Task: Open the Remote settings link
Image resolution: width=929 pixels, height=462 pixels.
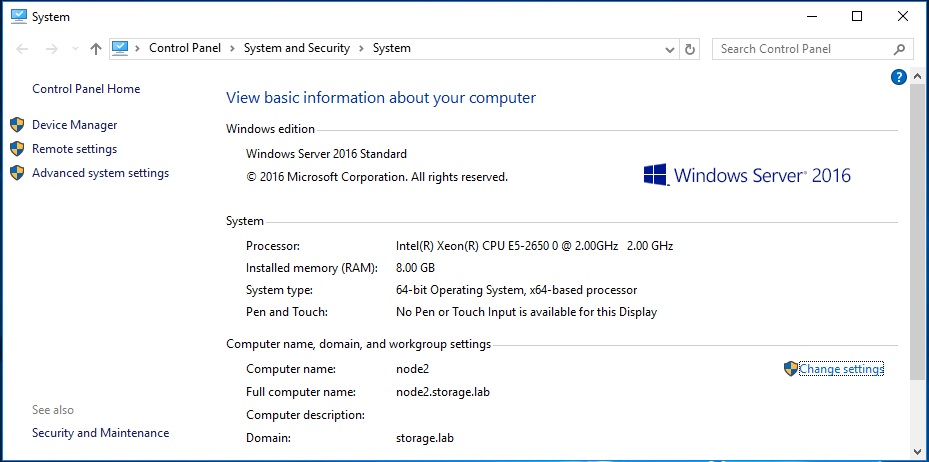Action: [75, 149]
